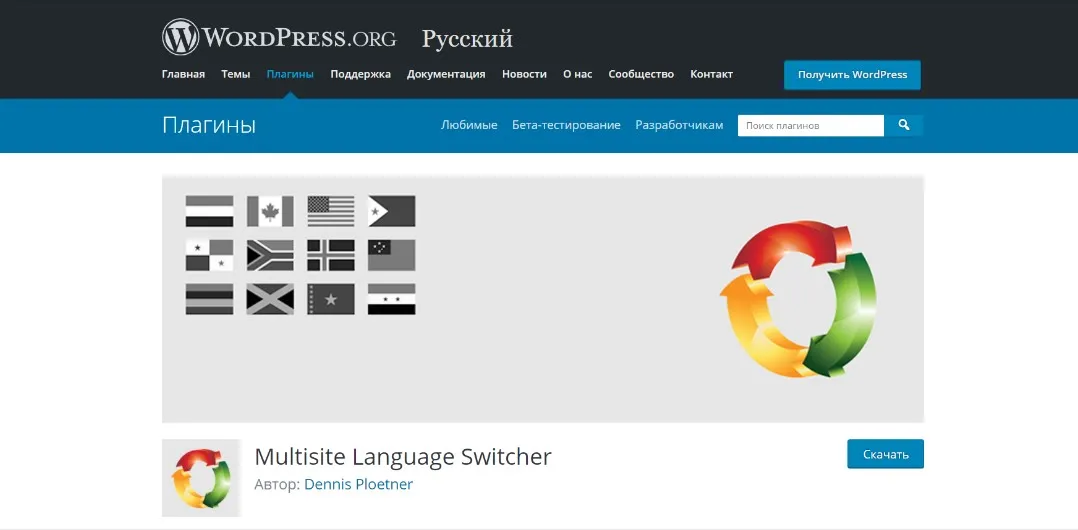Click the Multisite Language Switcher title
The image size is (1078, 530).
point(403,456)
